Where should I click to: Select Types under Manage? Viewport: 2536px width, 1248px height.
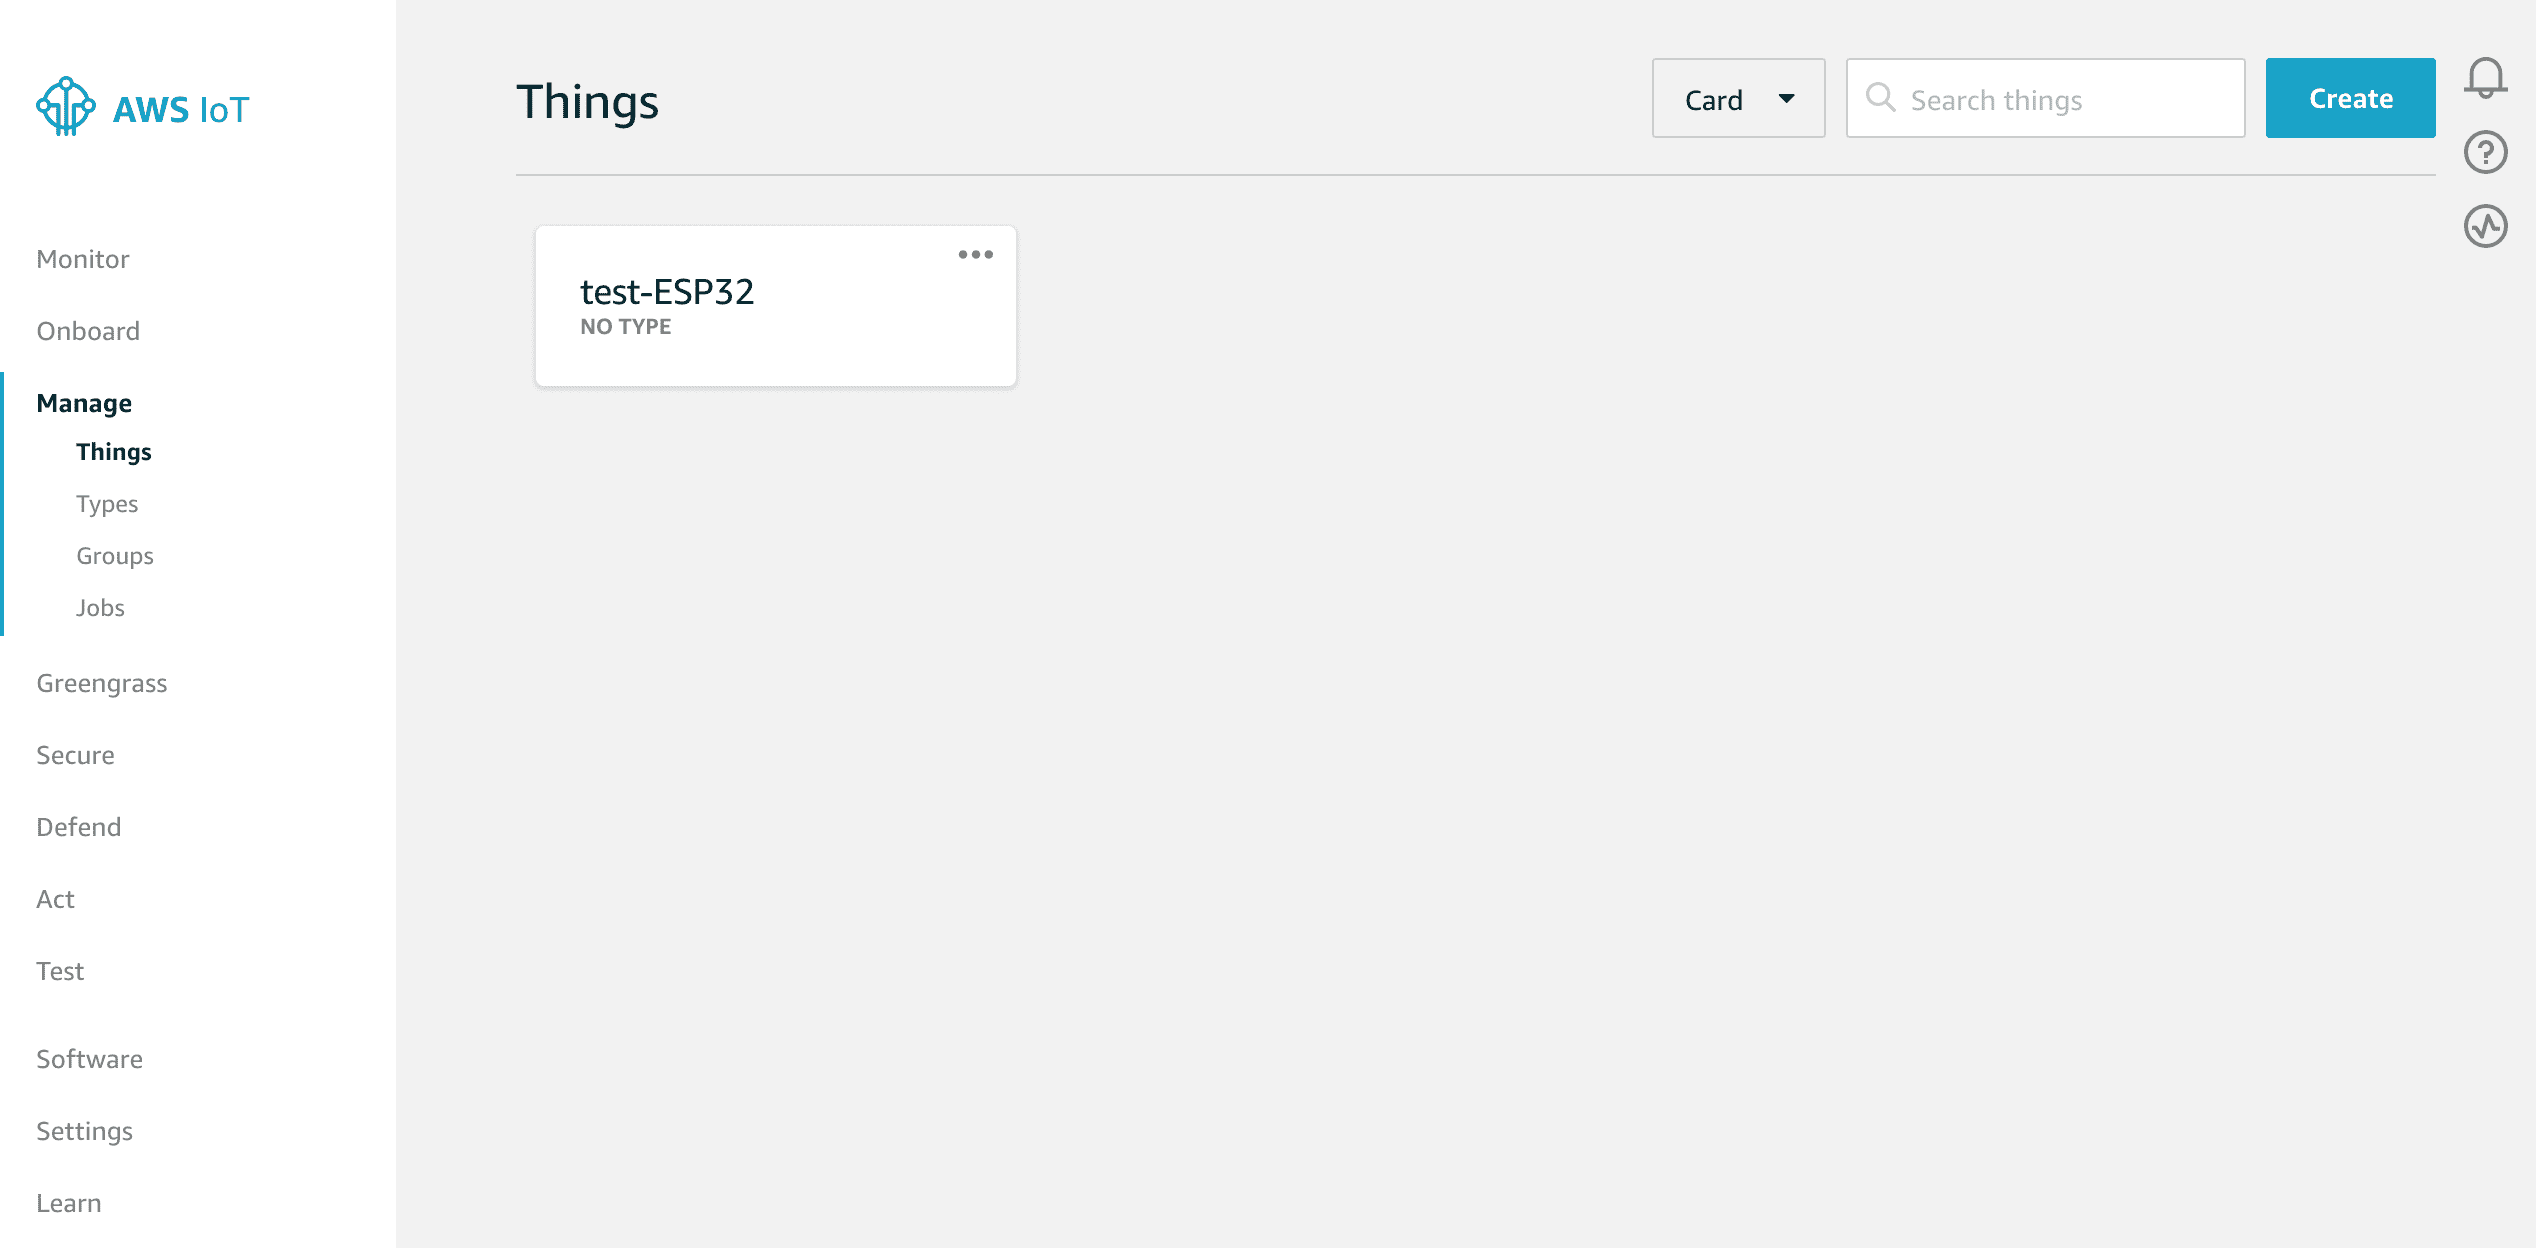106,503
